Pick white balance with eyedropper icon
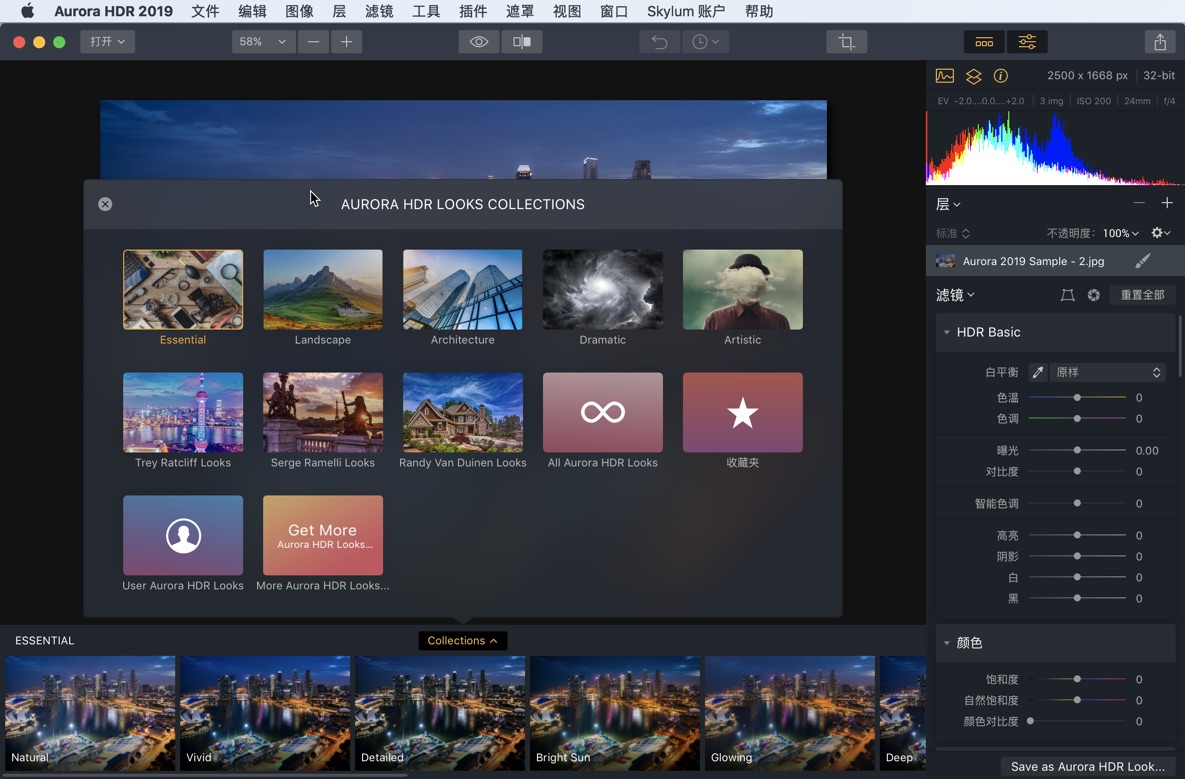The width and height of the screenshot is (1185, 779). (x=1038, y=372)
